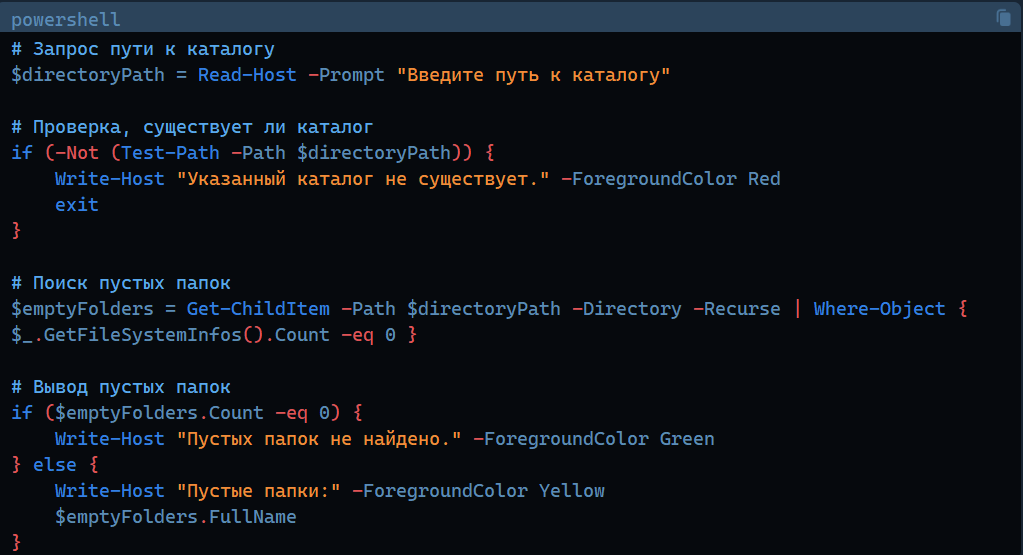1023x555 pixels.
Task: Click the -Prompt parameter
Action: click(x=346, y=75)
